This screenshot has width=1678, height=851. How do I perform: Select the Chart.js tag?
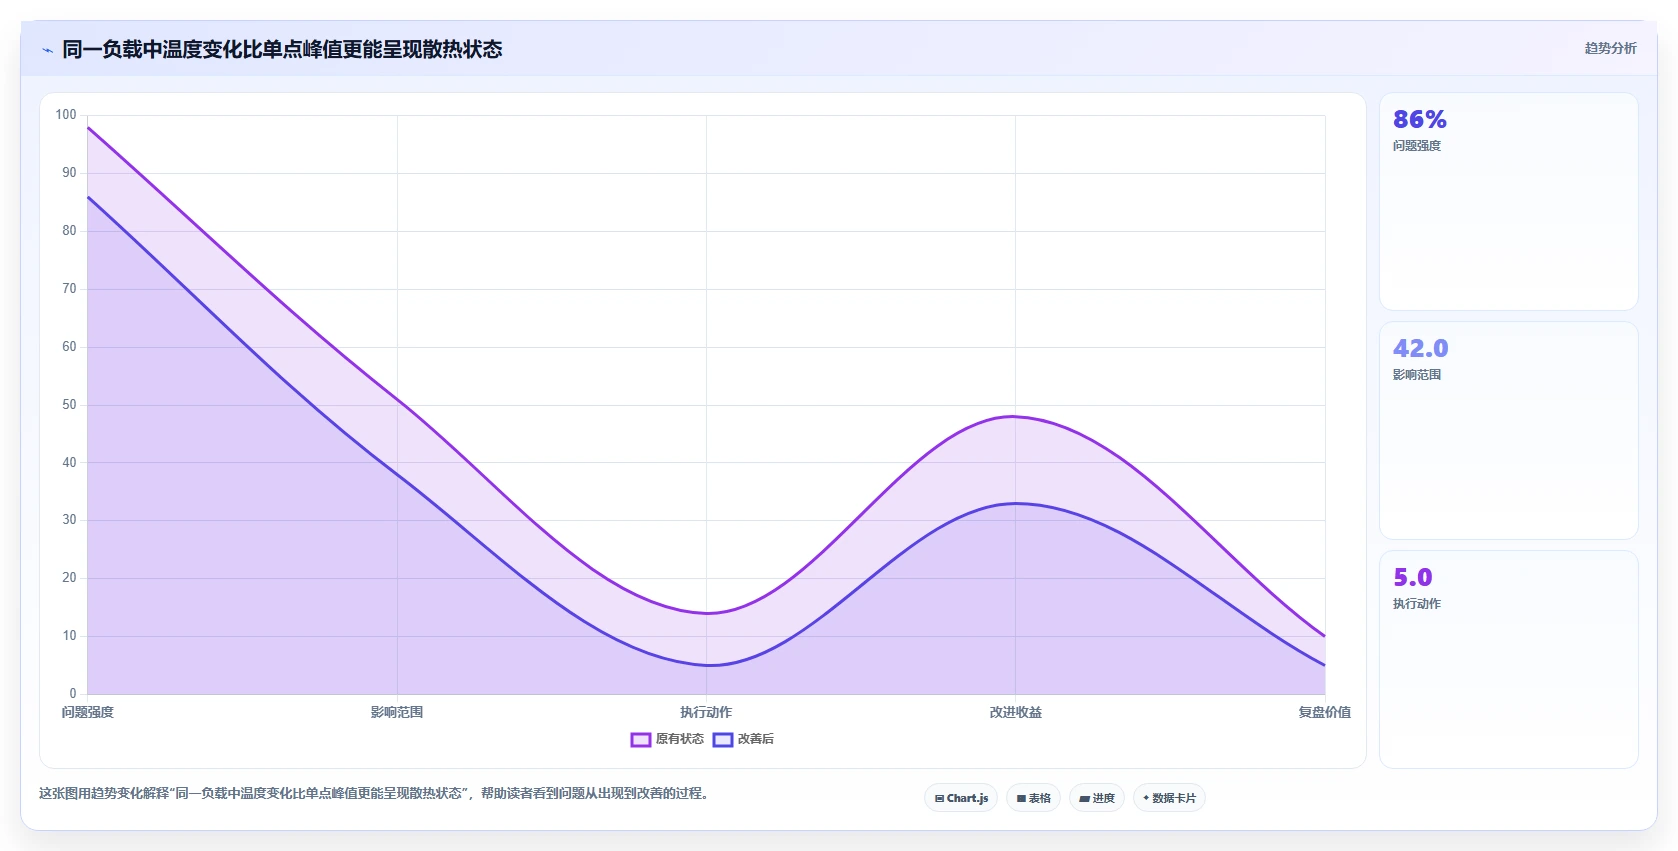[x=961, y=798]
